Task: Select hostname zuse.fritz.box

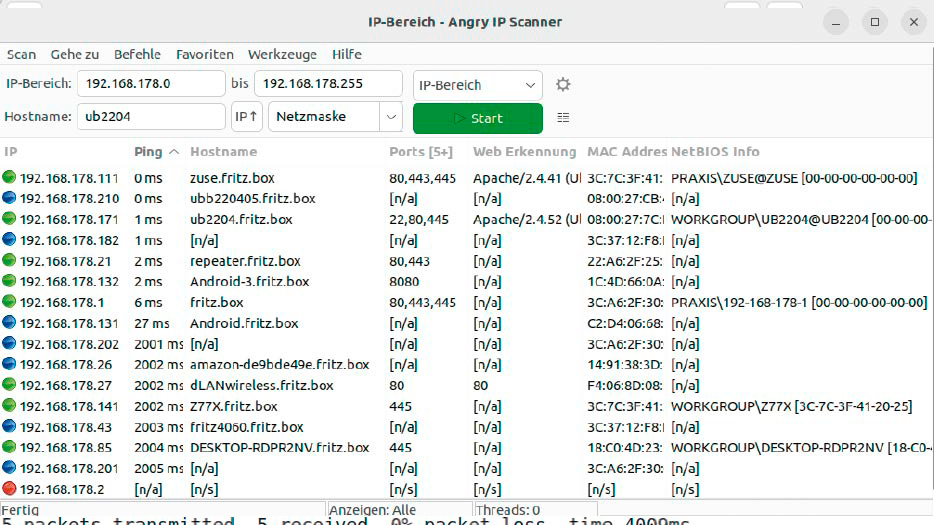Action: 232,178
